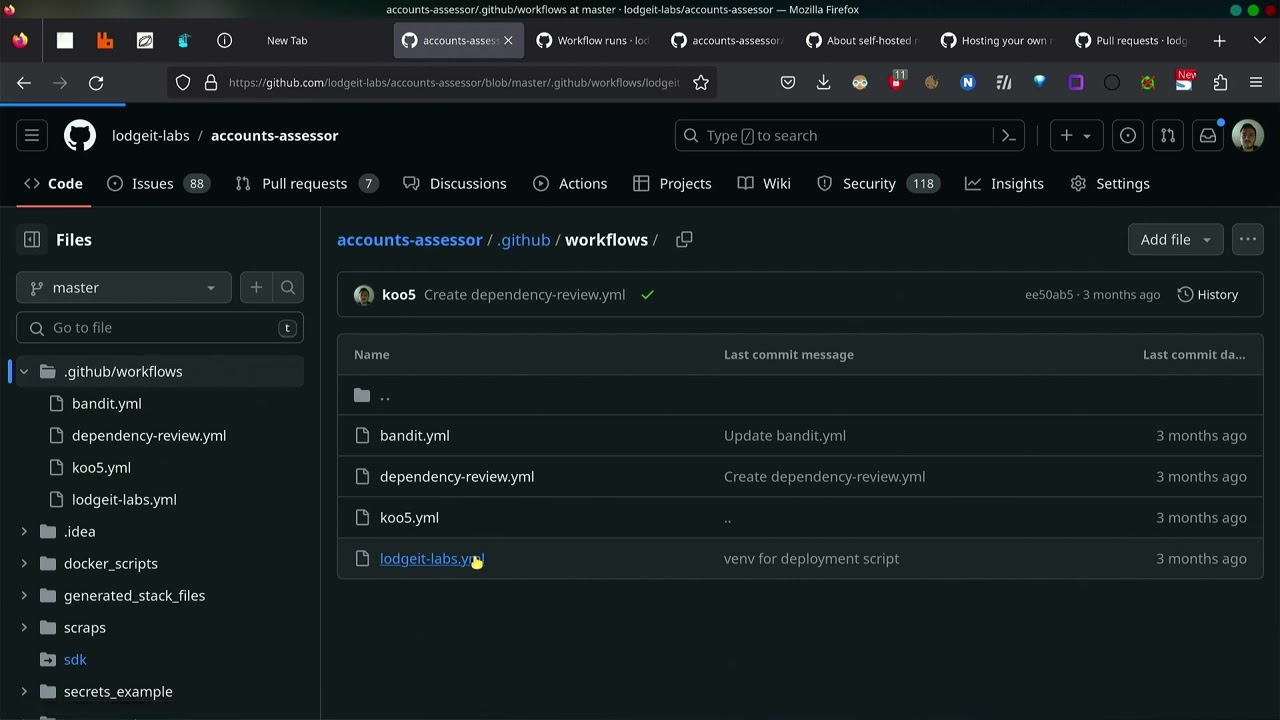The image size is (1280, 720).
Task: Open the Add file dropdown
Action: [1175, 239]
